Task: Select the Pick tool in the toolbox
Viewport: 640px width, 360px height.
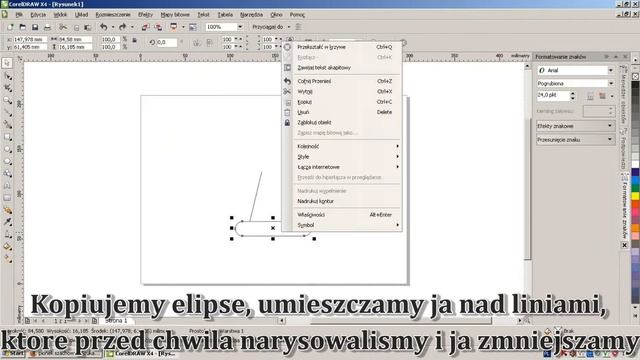Action: tap(7, 63)
